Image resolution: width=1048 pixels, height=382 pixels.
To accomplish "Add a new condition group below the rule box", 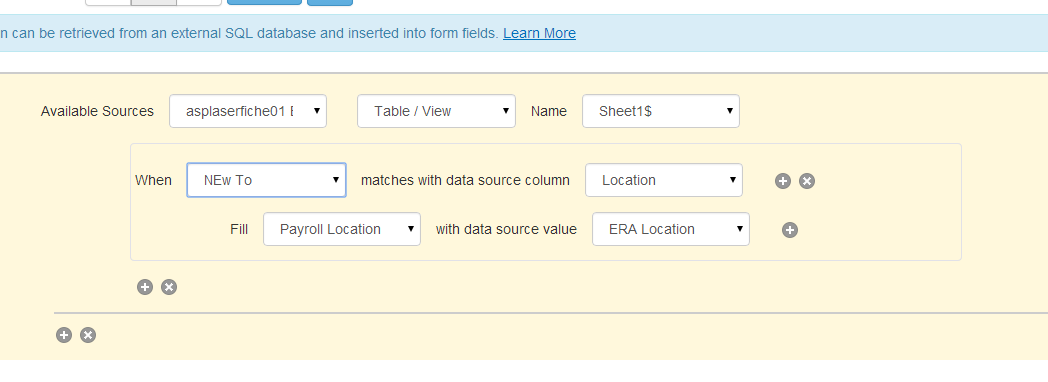I will coord(145,287).
